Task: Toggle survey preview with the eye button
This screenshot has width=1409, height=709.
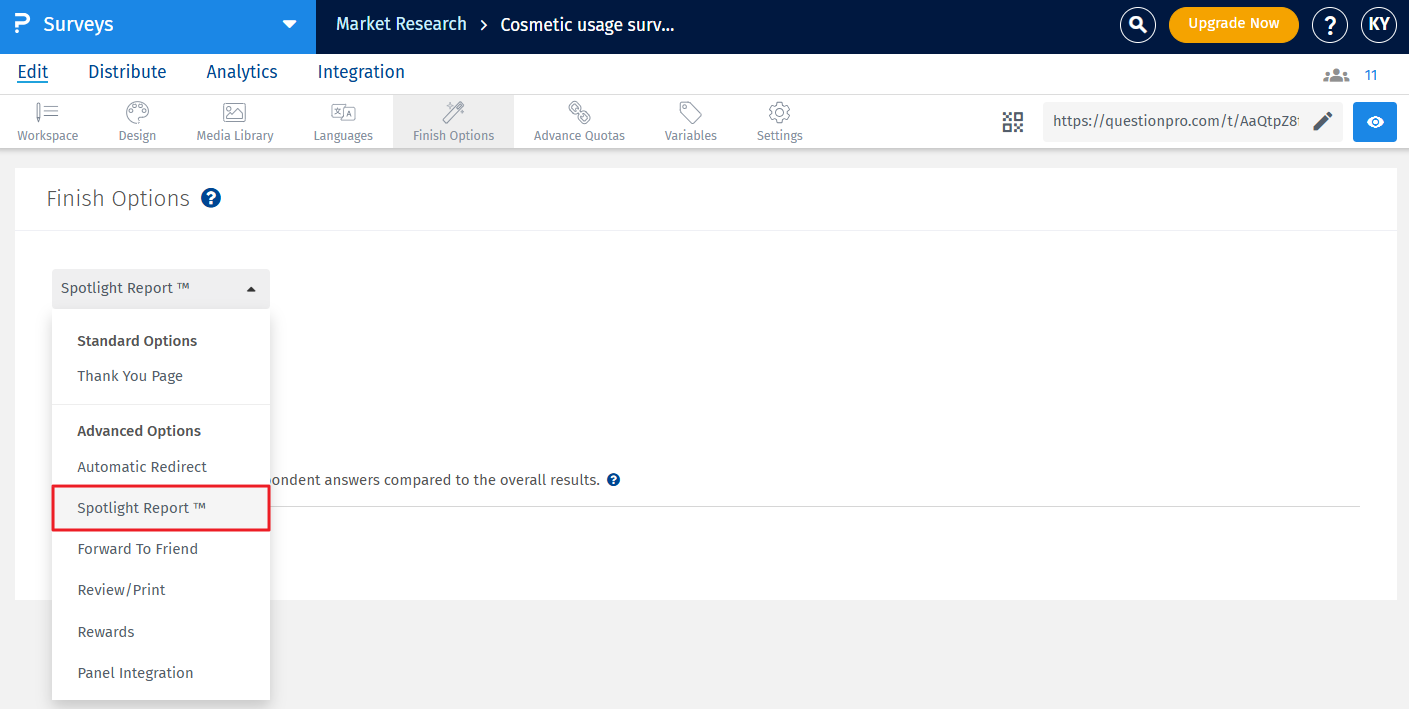Action: (1374, 121)
